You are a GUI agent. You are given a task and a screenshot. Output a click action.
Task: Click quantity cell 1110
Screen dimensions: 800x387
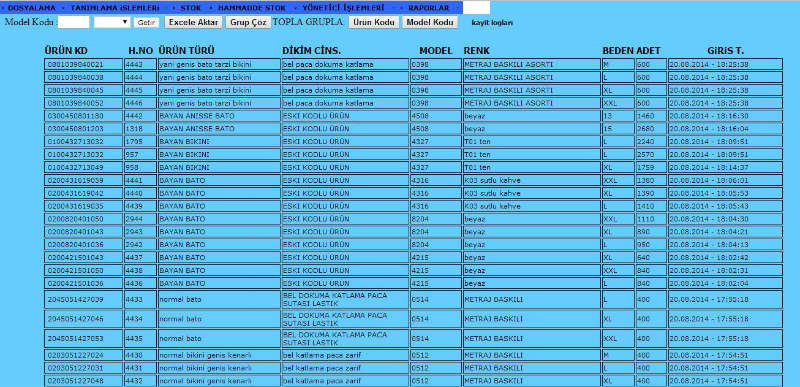pyautogui.click(x=651, y=219)
